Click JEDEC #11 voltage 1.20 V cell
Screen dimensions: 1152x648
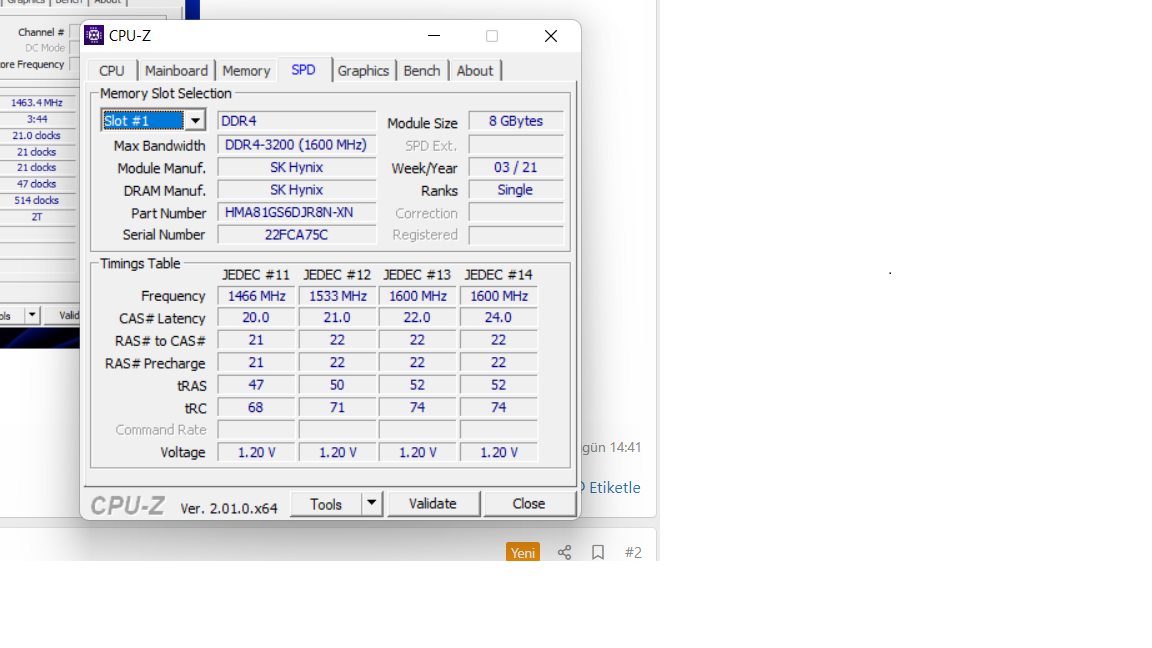tap(256, 453)
